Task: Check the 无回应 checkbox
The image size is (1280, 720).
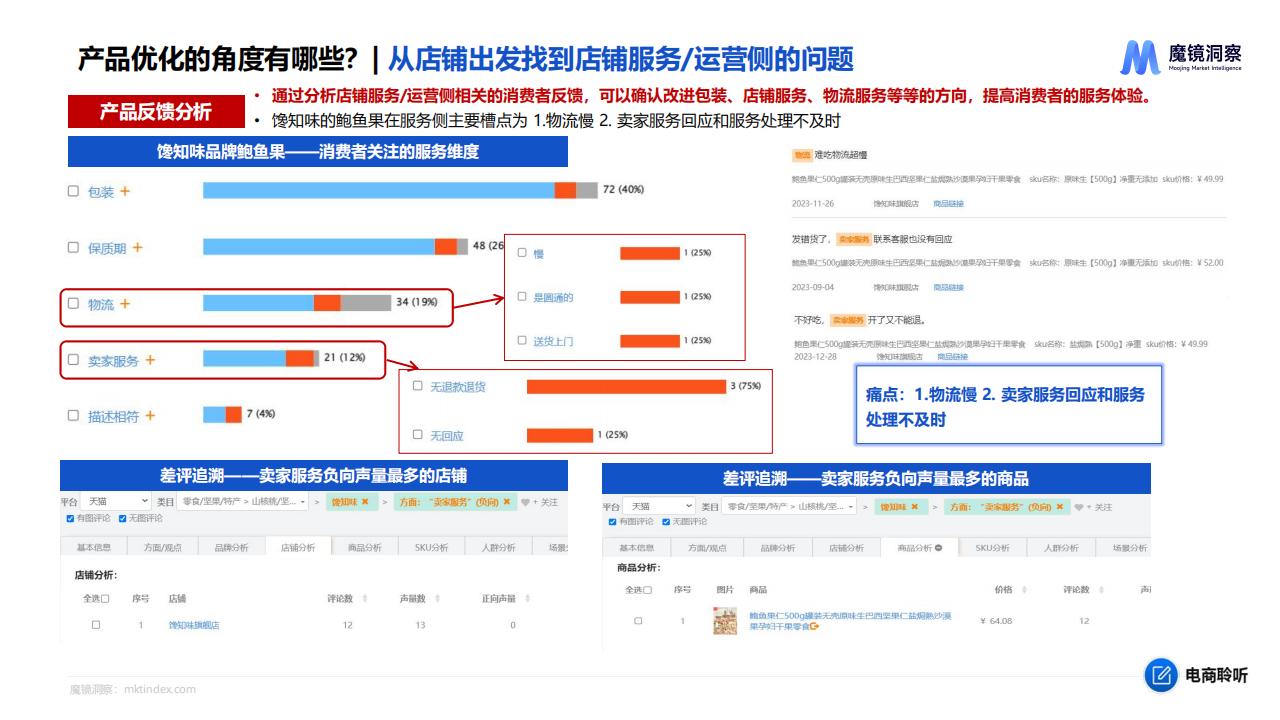Action: (x=418, y=435)
